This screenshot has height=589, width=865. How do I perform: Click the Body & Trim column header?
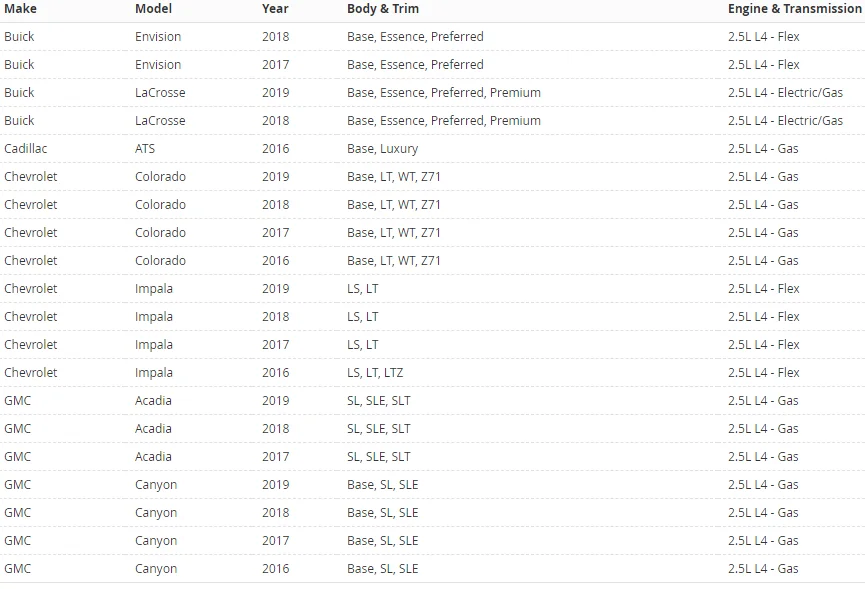(383, 9)
